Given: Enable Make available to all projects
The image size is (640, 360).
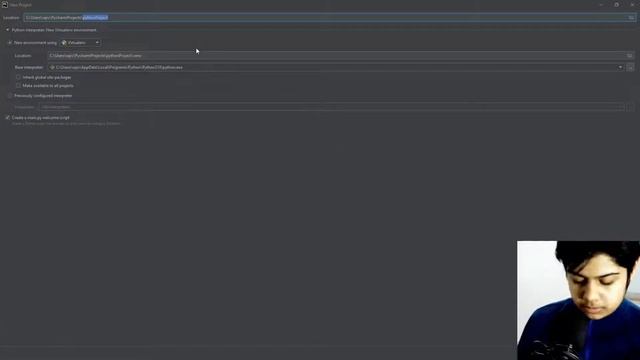Looking at the screenshot, I should pyautogui.click(x=18, y=86).
